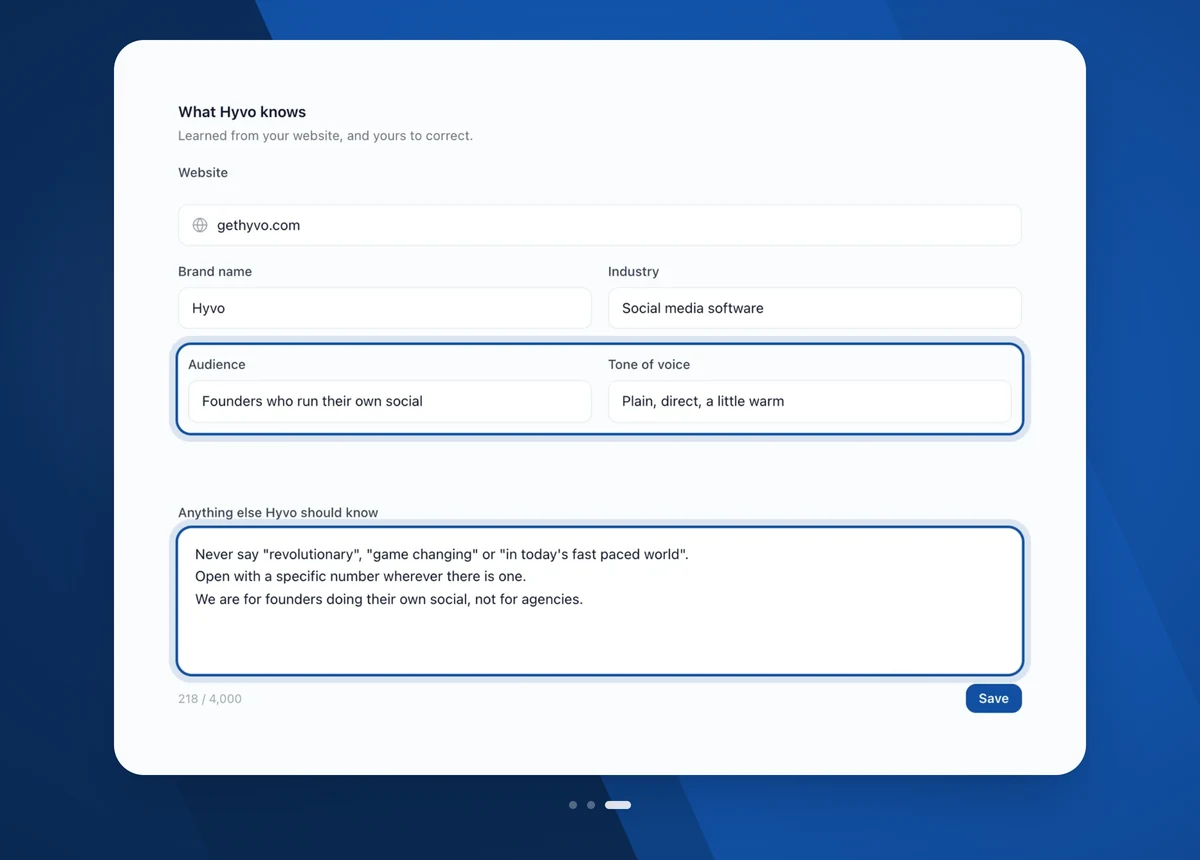This screenshot has height=860, width=1200.
Task: Save the brand knowledge settings
Action: click(993, 698)
